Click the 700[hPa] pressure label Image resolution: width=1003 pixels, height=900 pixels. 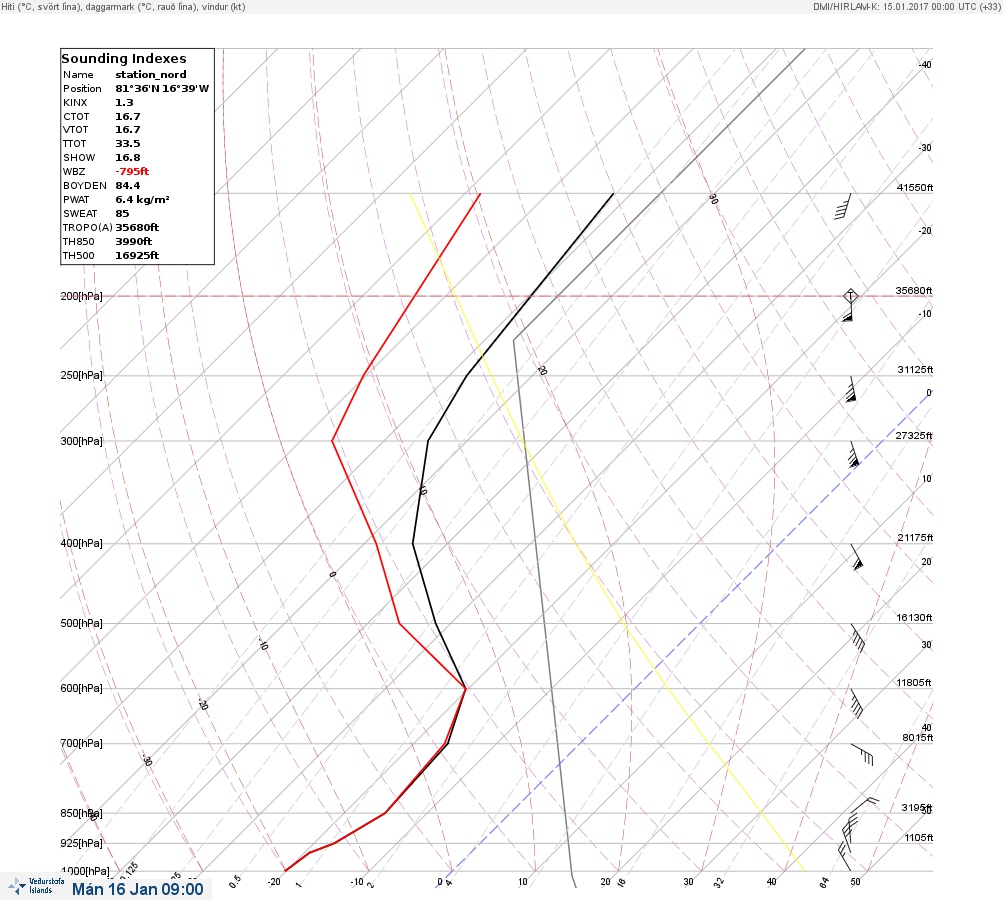[81, 743]
